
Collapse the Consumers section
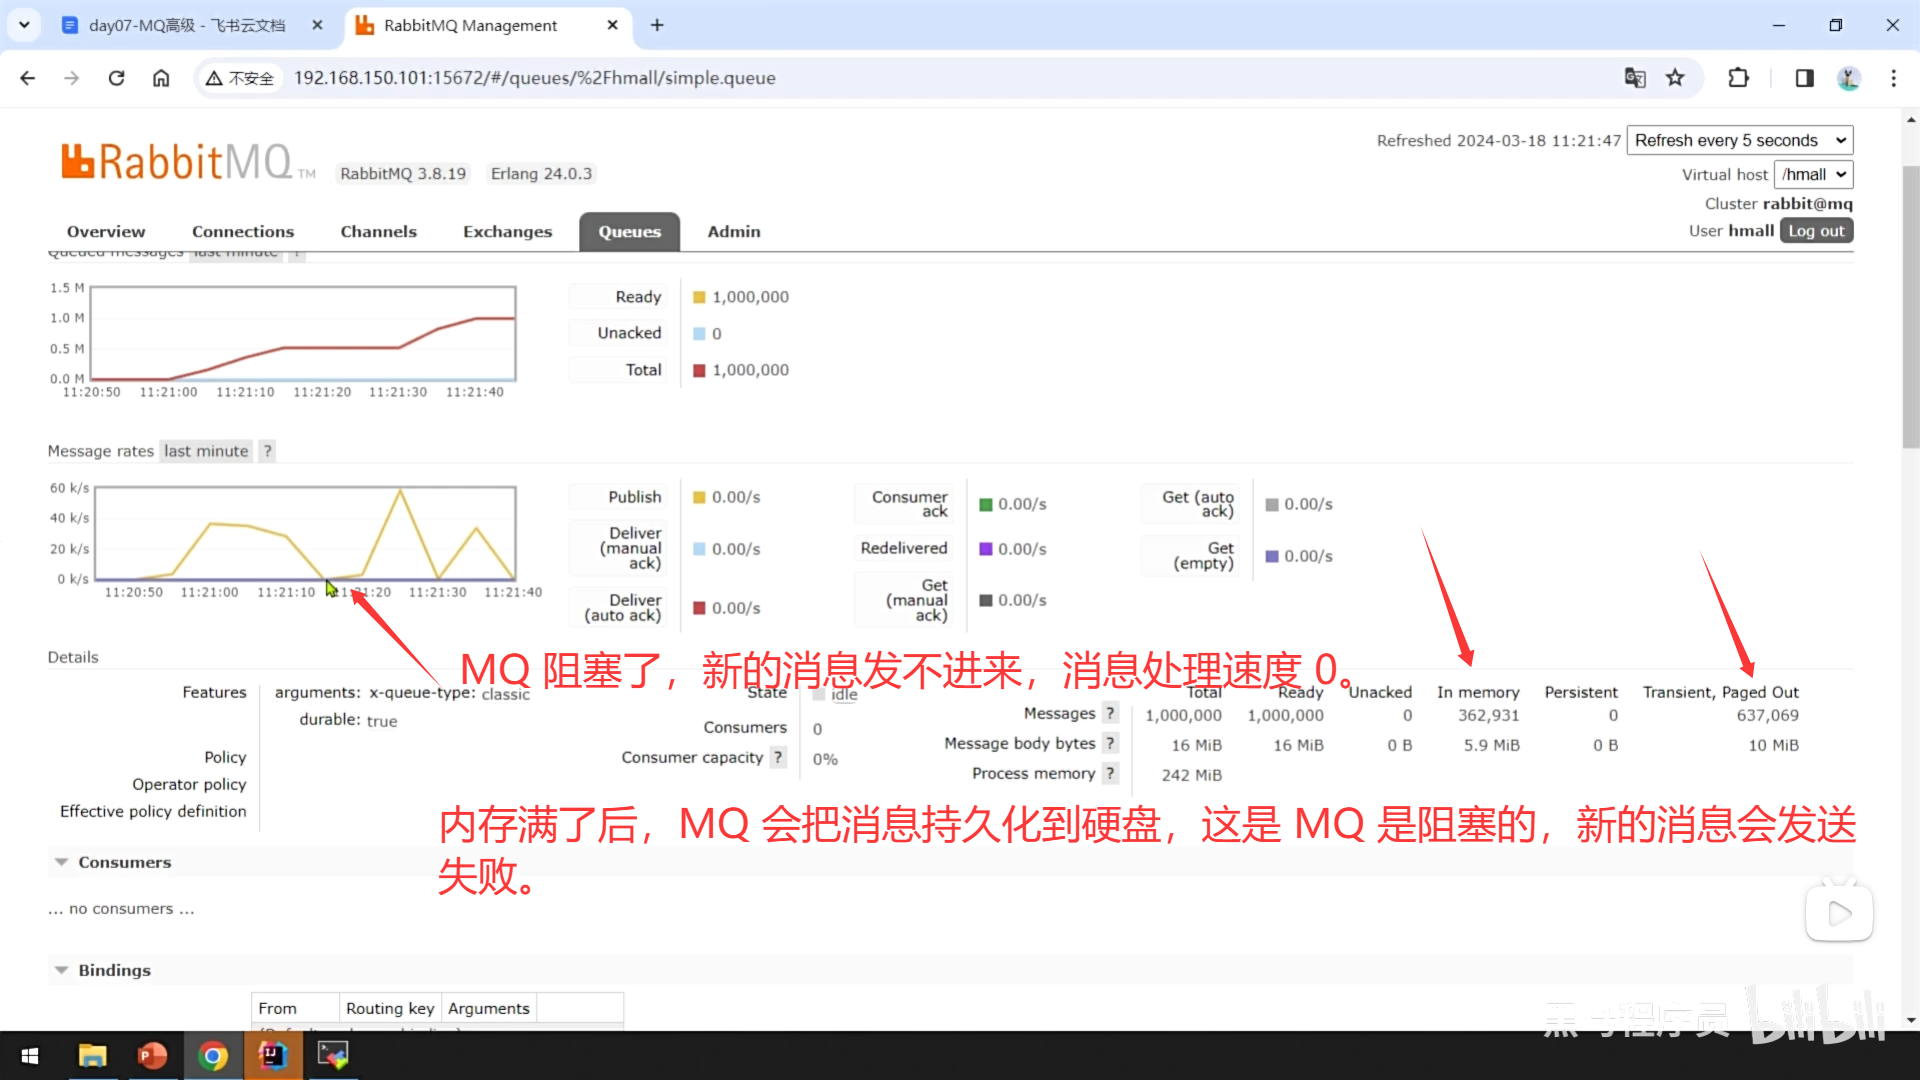point(124,862)
